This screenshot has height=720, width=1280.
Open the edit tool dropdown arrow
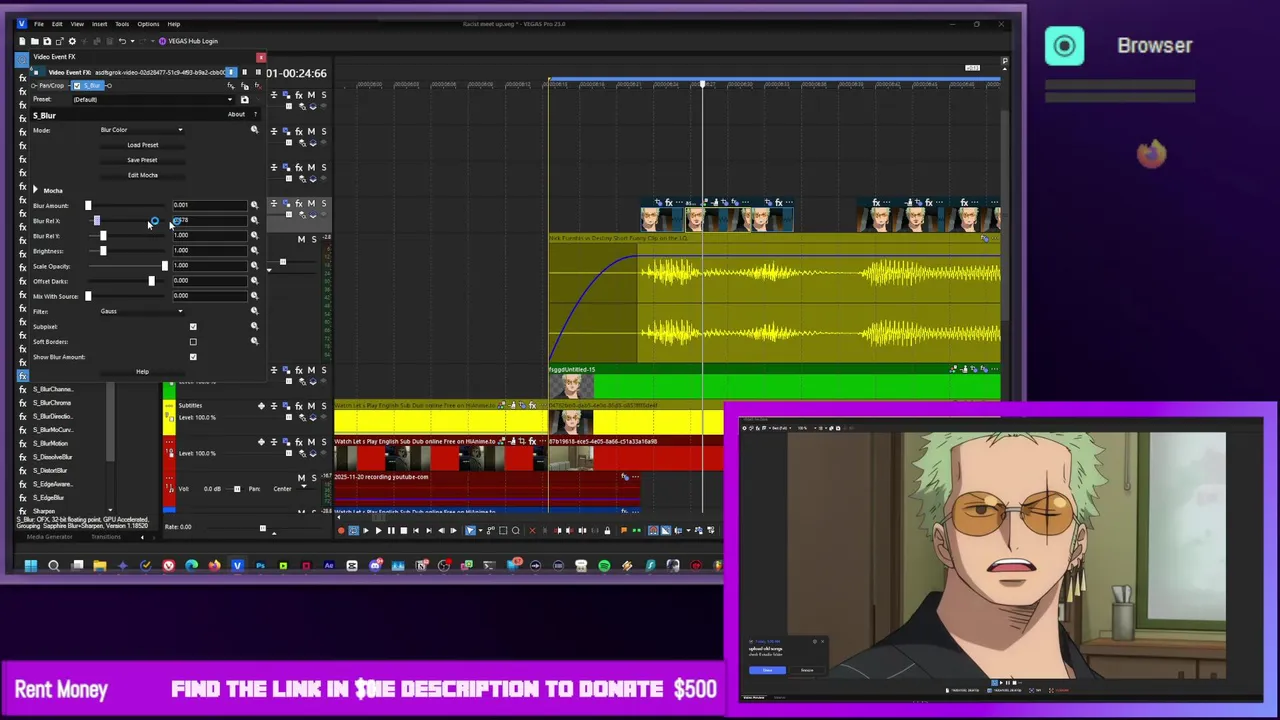click(x=481, y=530)
